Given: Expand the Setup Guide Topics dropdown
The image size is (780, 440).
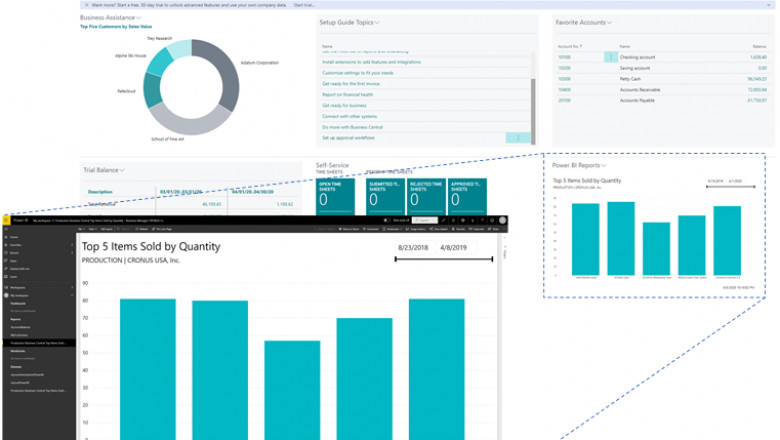Looking at the screenshot, I should 377,22.
